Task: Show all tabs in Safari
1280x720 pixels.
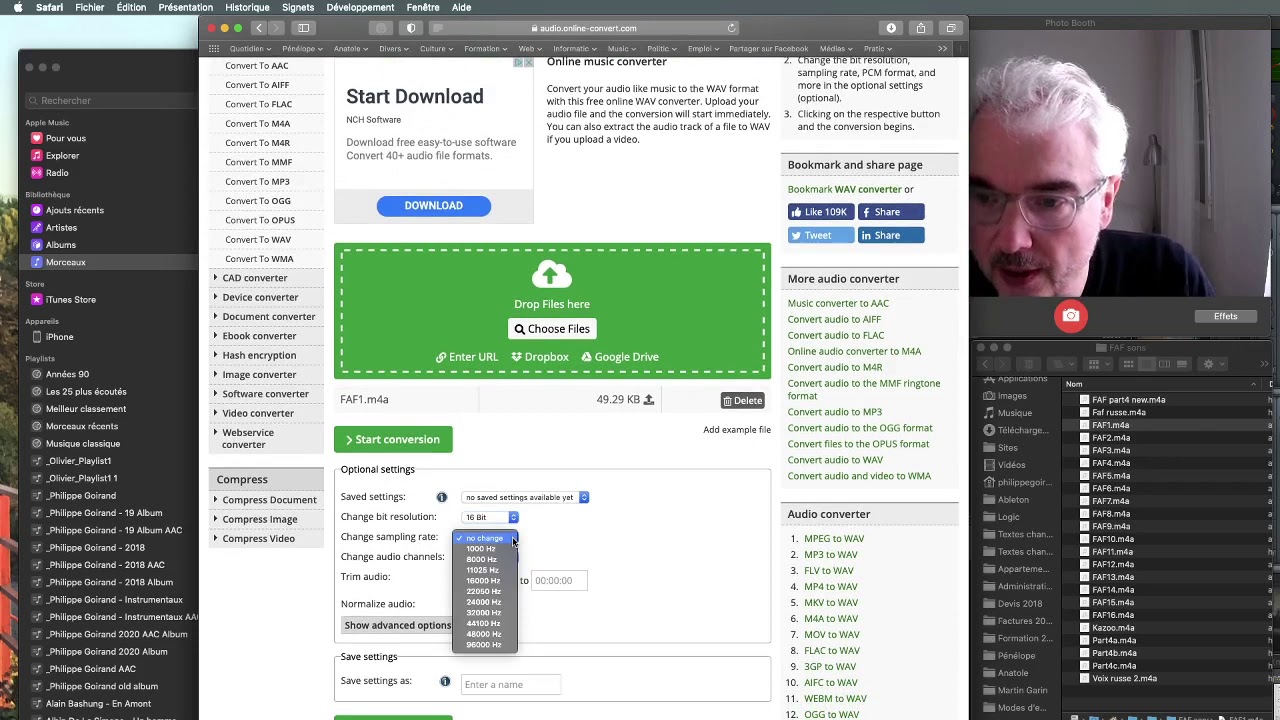Action: pos(951,28)
